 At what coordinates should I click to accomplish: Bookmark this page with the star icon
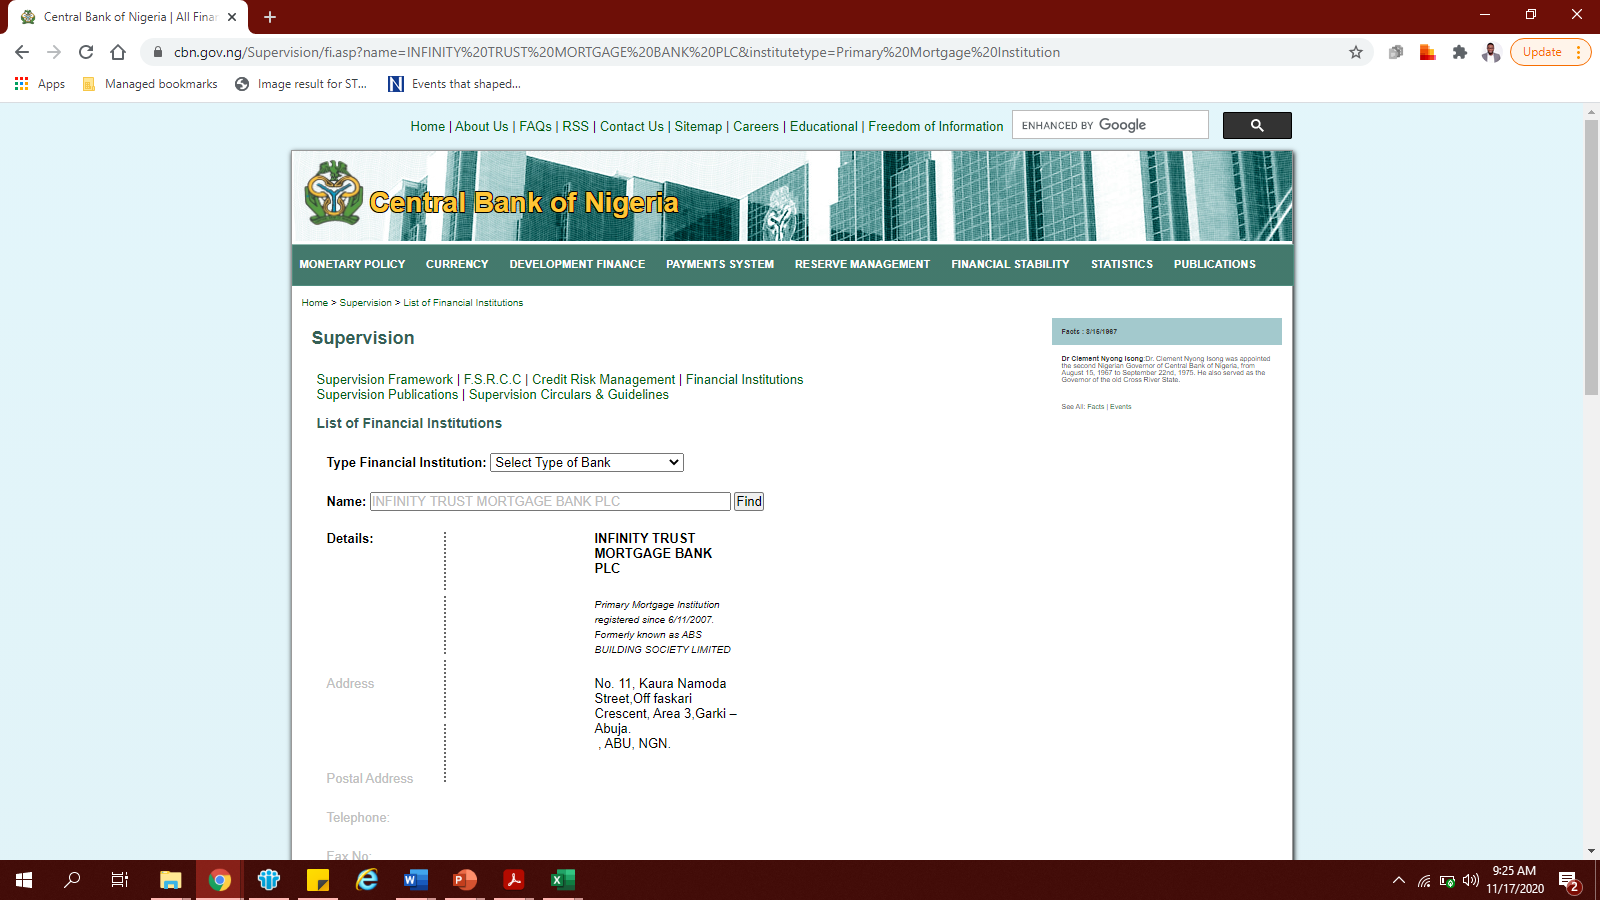[x=1356, y=52]
